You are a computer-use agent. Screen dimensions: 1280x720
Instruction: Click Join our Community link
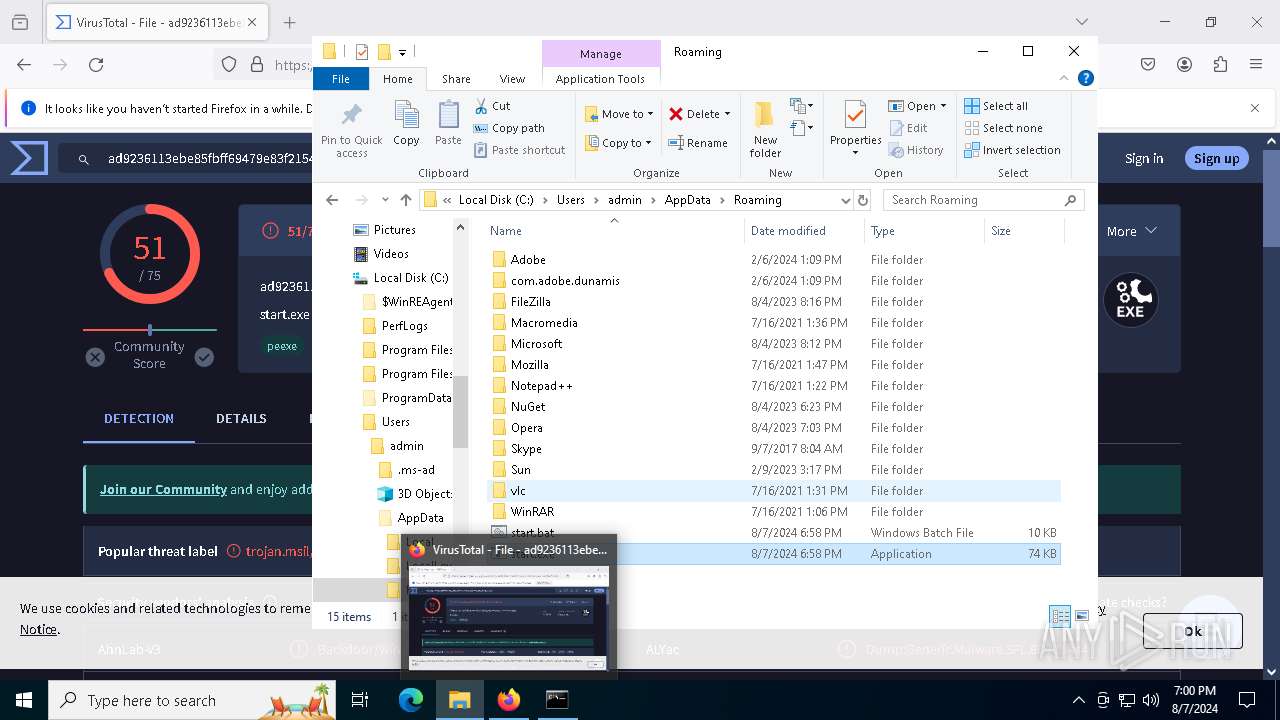(163, 489)
